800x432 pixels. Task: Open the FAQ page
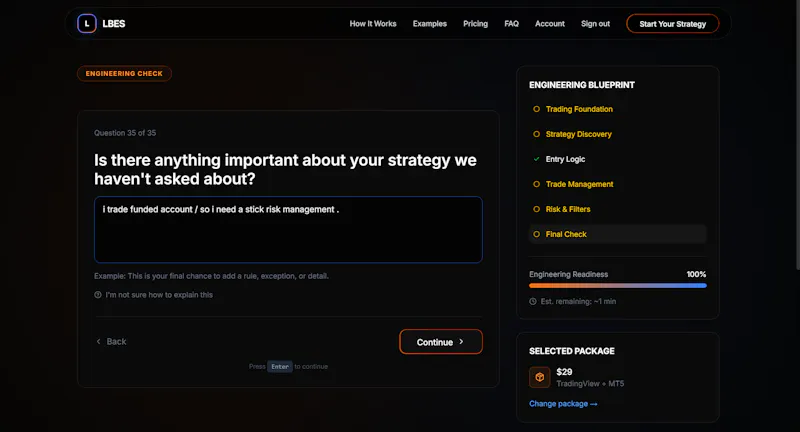(x=511, y=24)
